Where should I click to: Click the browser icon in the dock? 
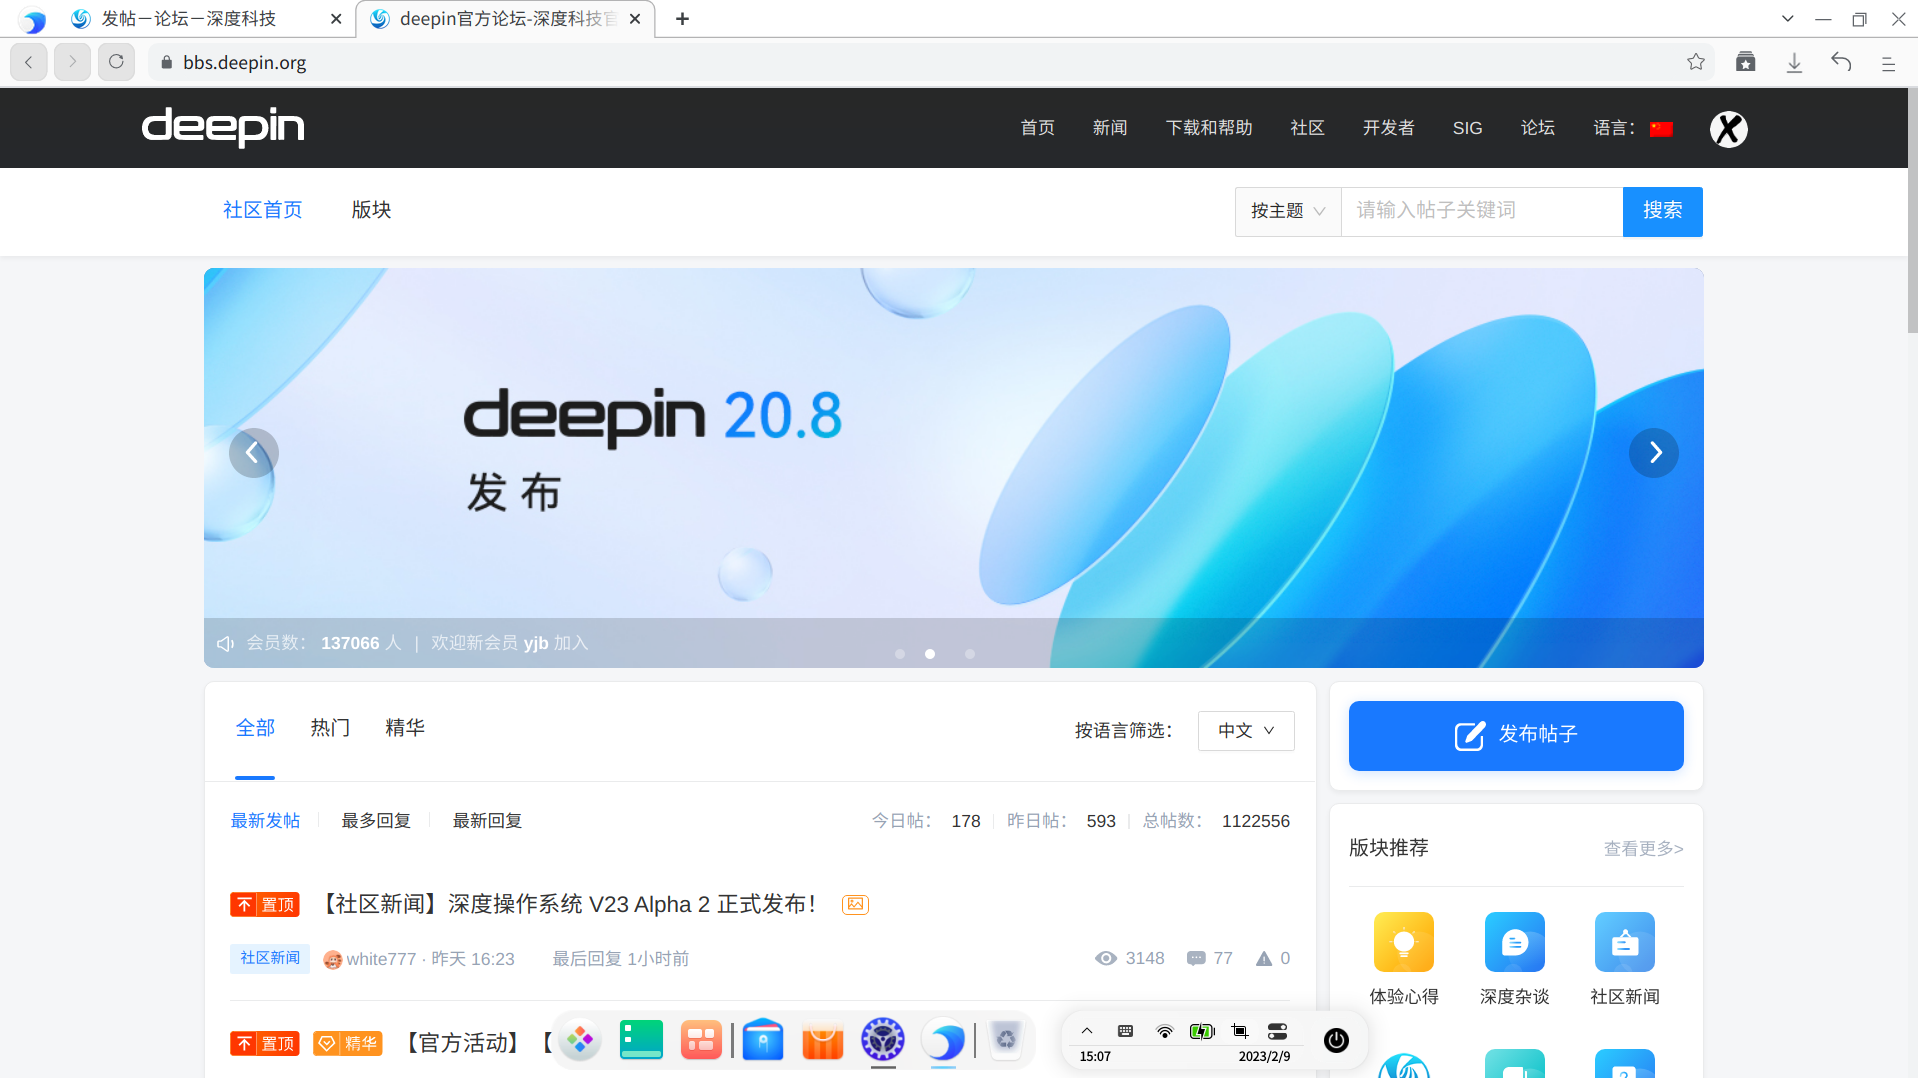tap(943, 1040)
